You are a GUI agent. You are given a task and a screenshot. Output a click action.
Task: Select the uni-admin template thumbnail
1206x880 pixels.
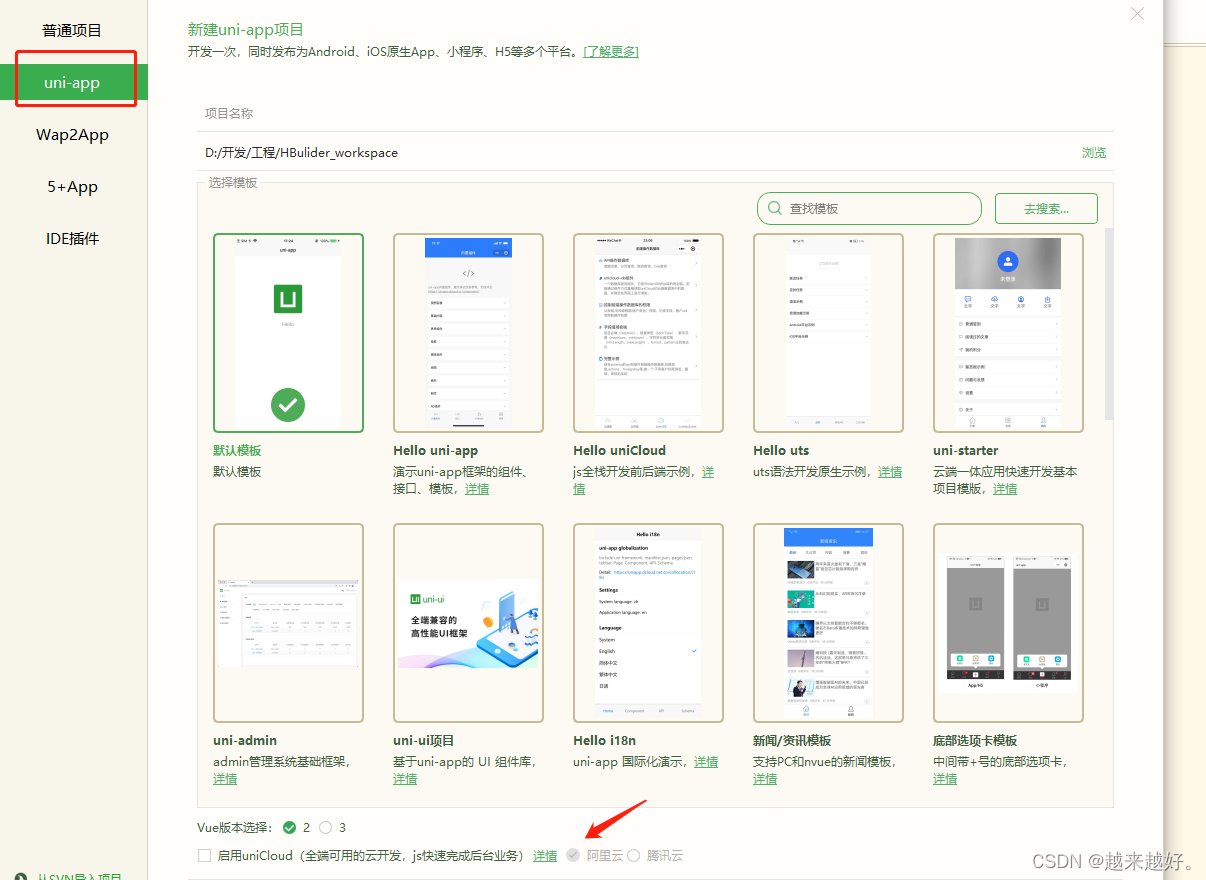pos(288,623)
